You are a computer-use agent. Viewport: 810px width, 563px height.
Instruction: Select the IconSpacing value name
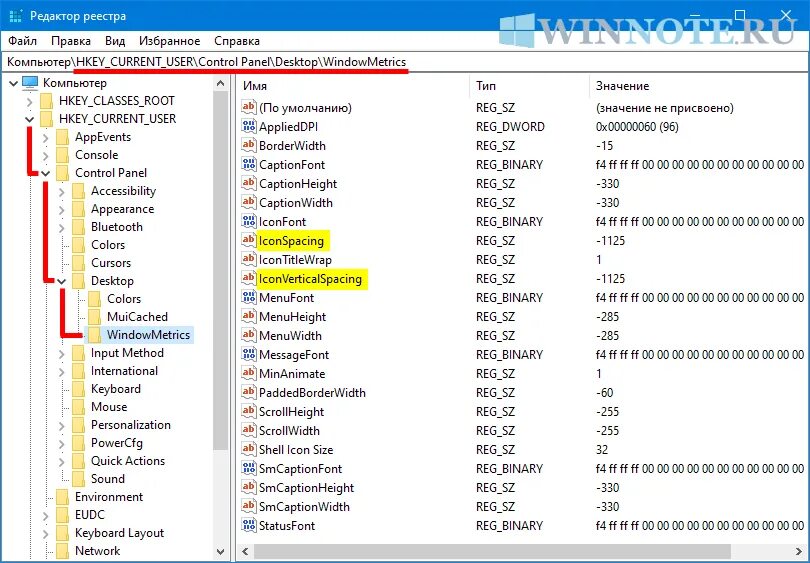click(291, 241)
